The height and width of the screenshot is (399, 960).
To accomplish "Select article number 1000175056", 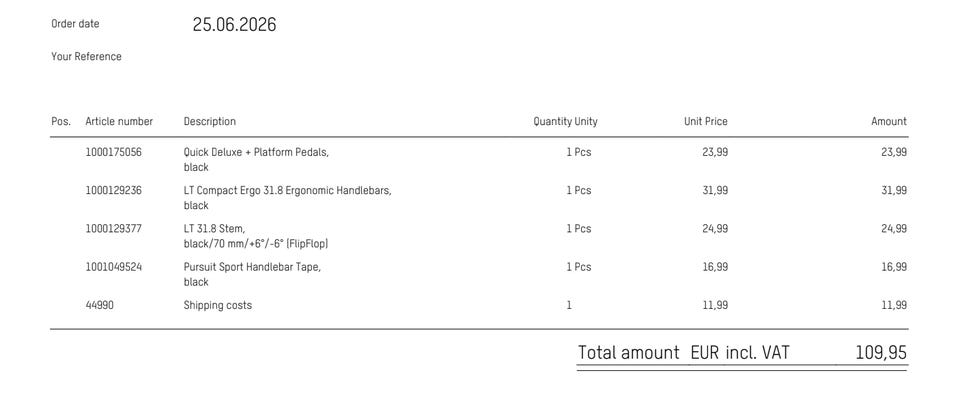I will pos(113,152).
